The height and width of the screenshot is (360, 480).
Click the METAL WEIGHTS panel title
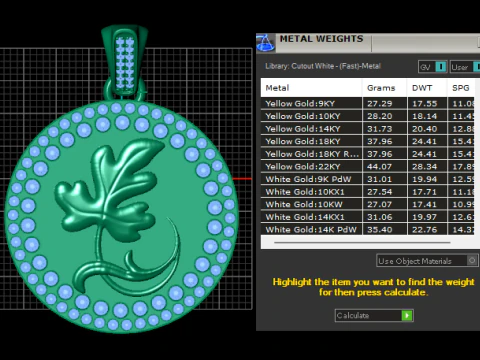click(x=321, y=39)
